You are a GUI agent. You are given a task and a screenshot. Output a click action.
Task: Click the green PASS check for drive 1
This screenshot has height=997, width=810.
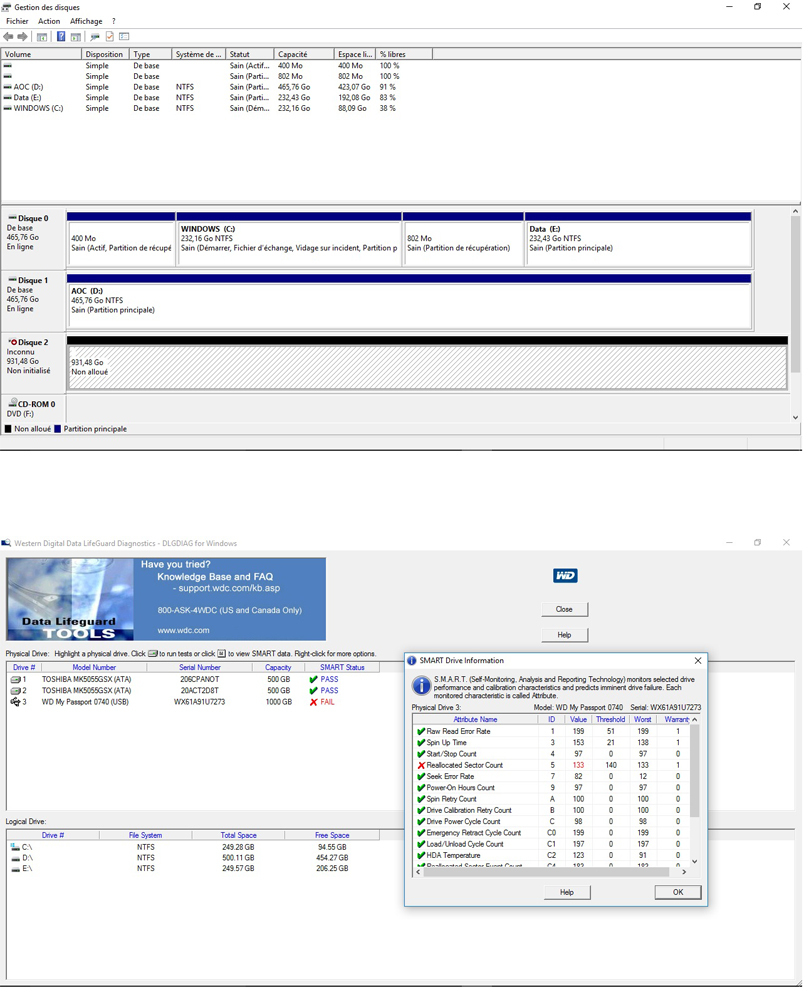click(313, 680)
